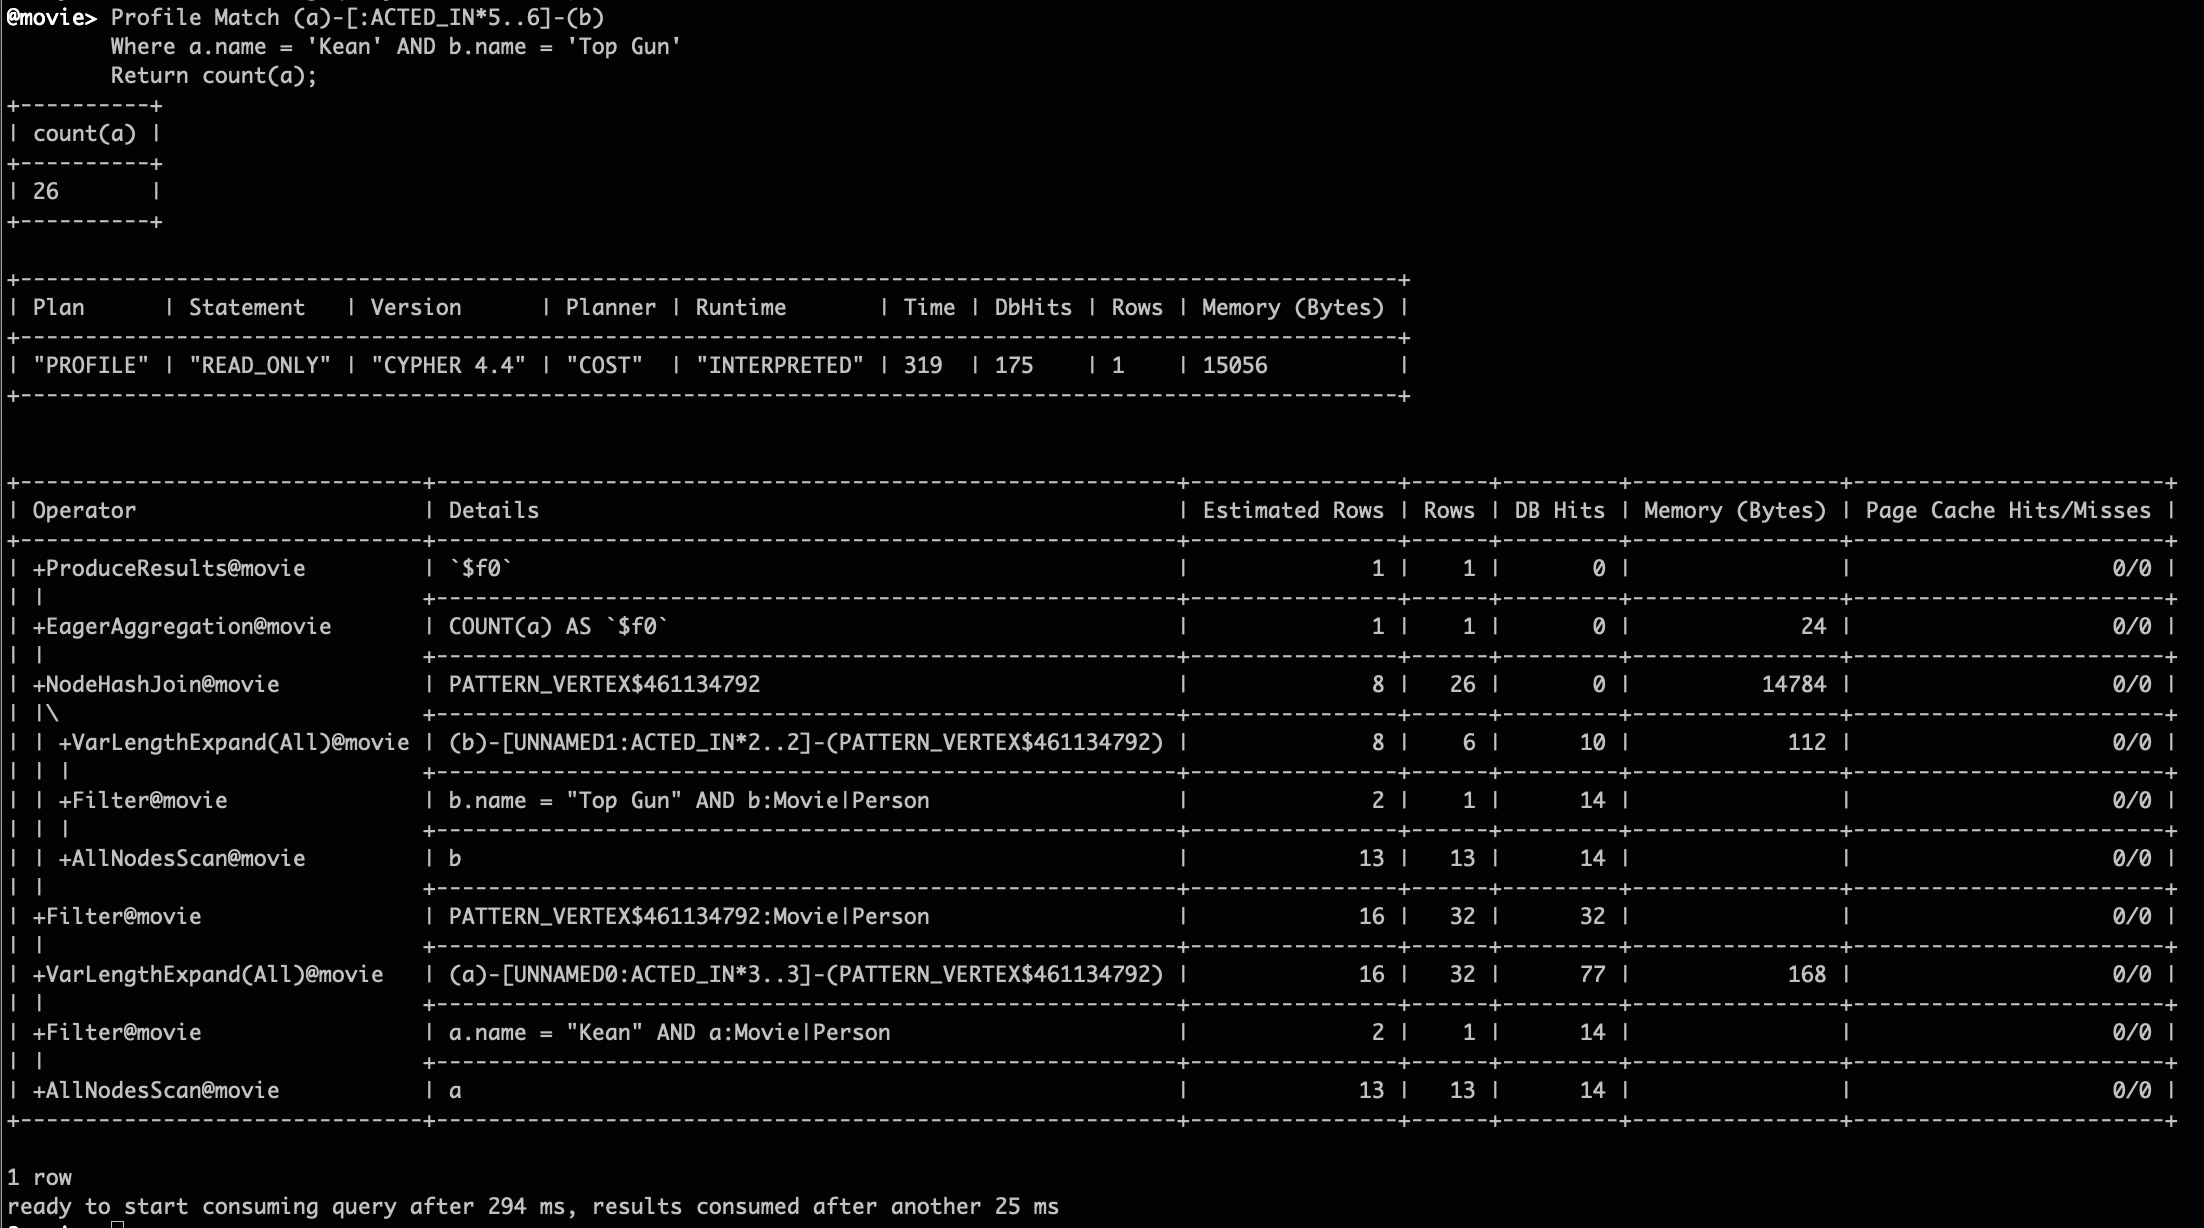
Task: Click the total memory value 15056
Action: point(1234,365)
